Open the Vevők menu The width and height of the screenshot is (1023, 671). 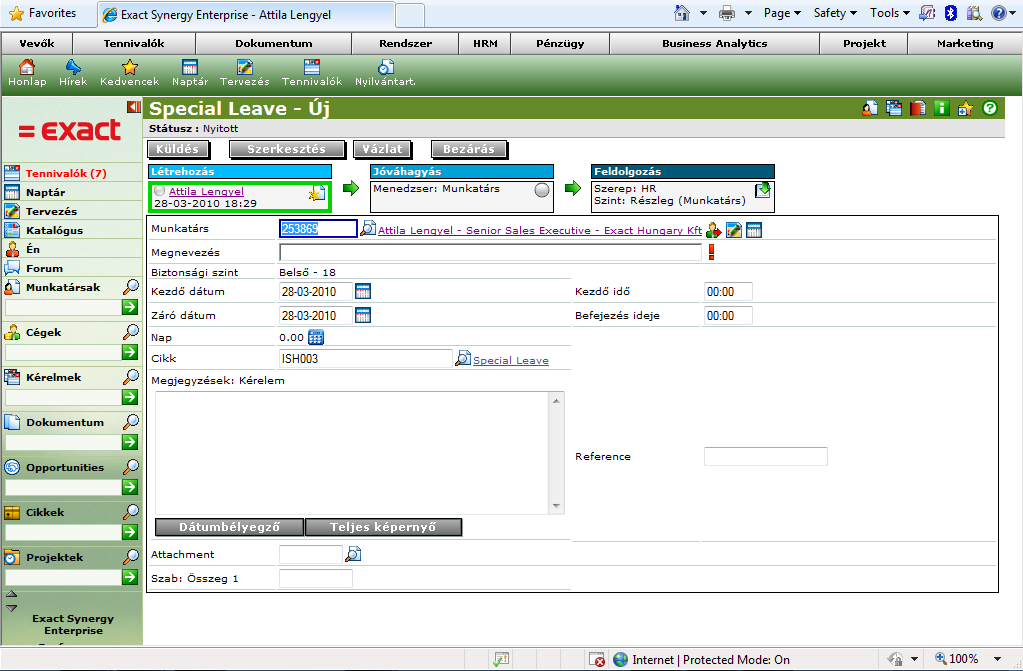coord(37,44)
